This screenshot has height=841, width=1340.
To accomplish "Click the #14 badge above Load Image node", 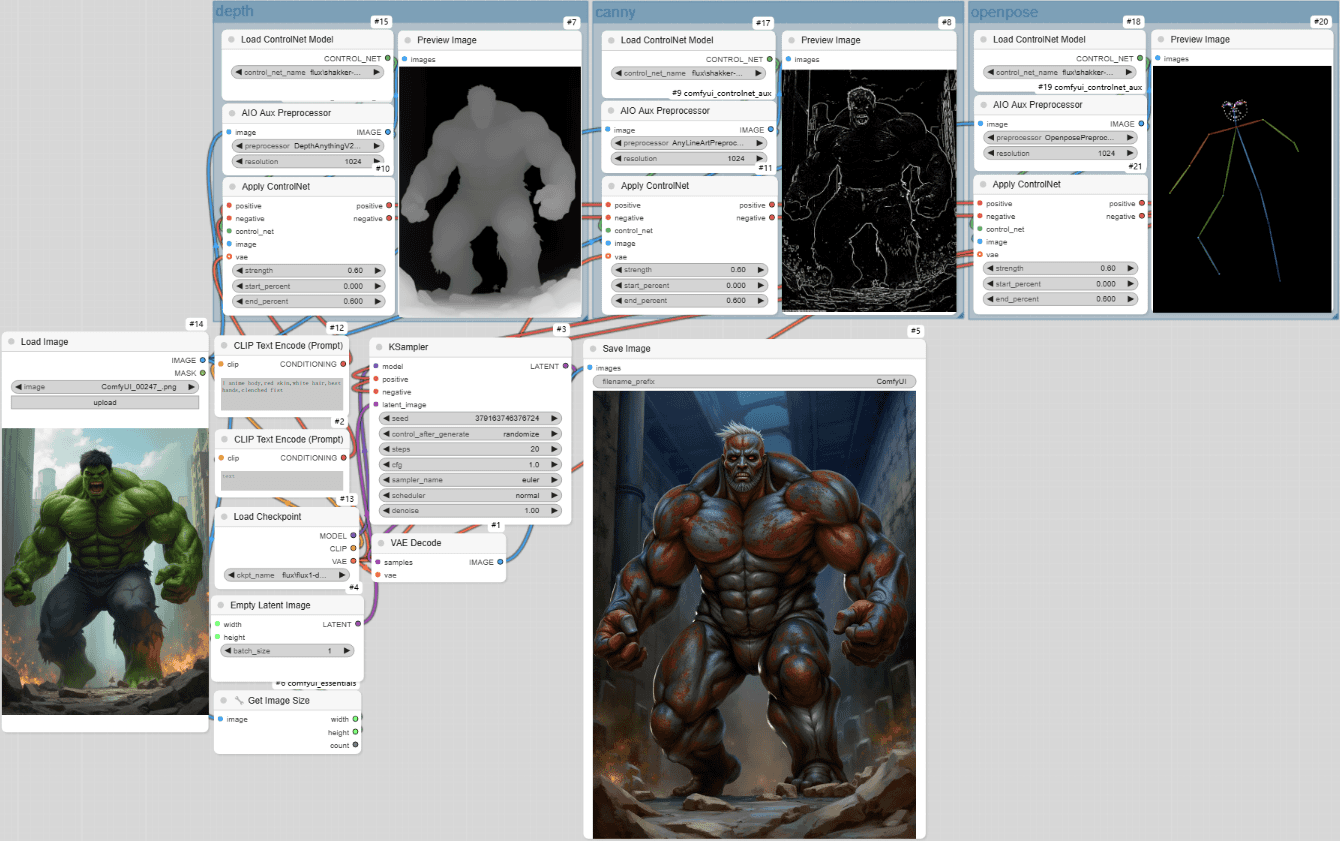I will pos(196,324).
